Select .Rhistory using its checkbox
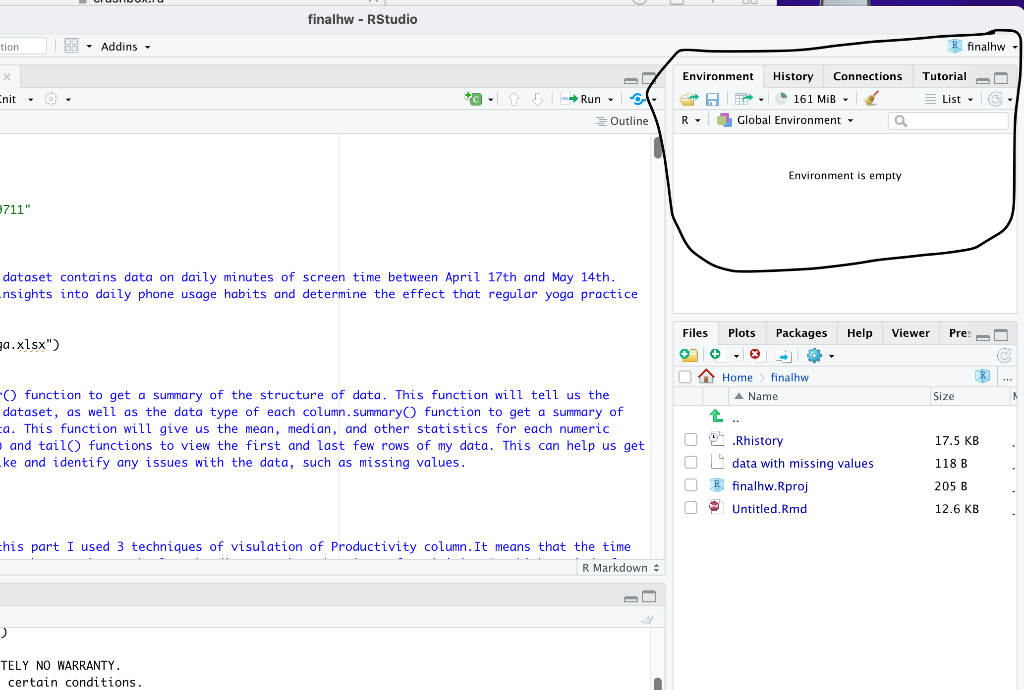Viewport: 1024px width, 690px height. [x=691, y=440]
